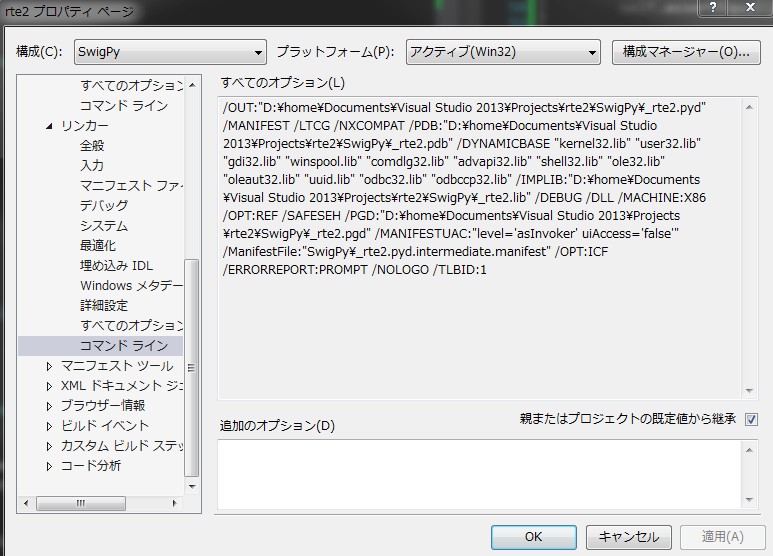Image resolution: width=773 pixels, height=556 pixels.
Task: Click tree scroll up arrow
Action: point(192,85)
